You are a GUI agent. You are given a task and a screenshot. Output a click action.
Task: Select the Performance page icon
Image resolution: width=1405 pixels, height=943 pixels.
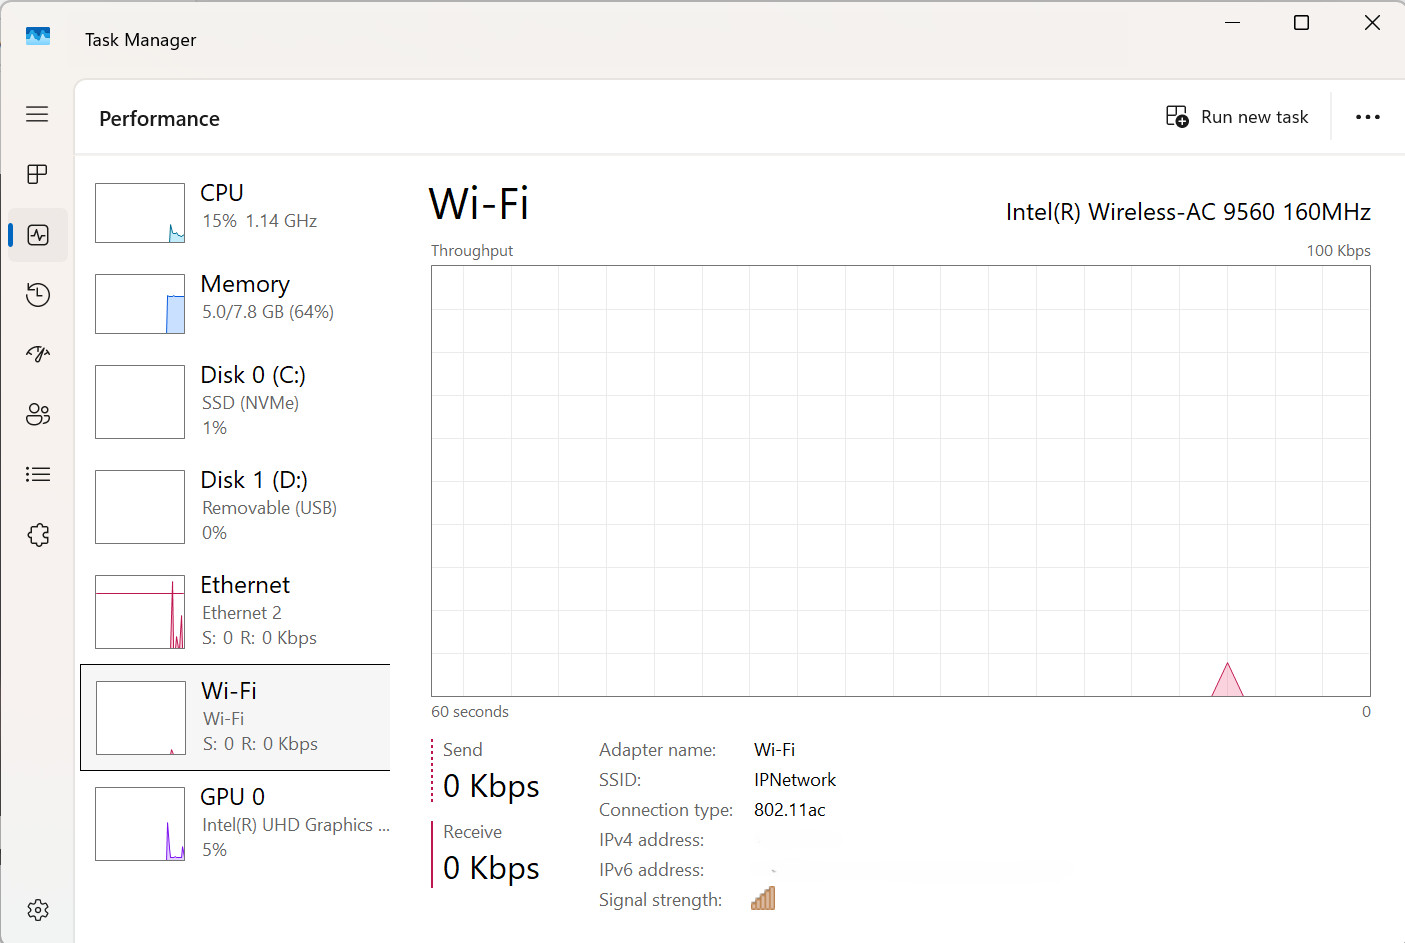(x=38, y=235)
